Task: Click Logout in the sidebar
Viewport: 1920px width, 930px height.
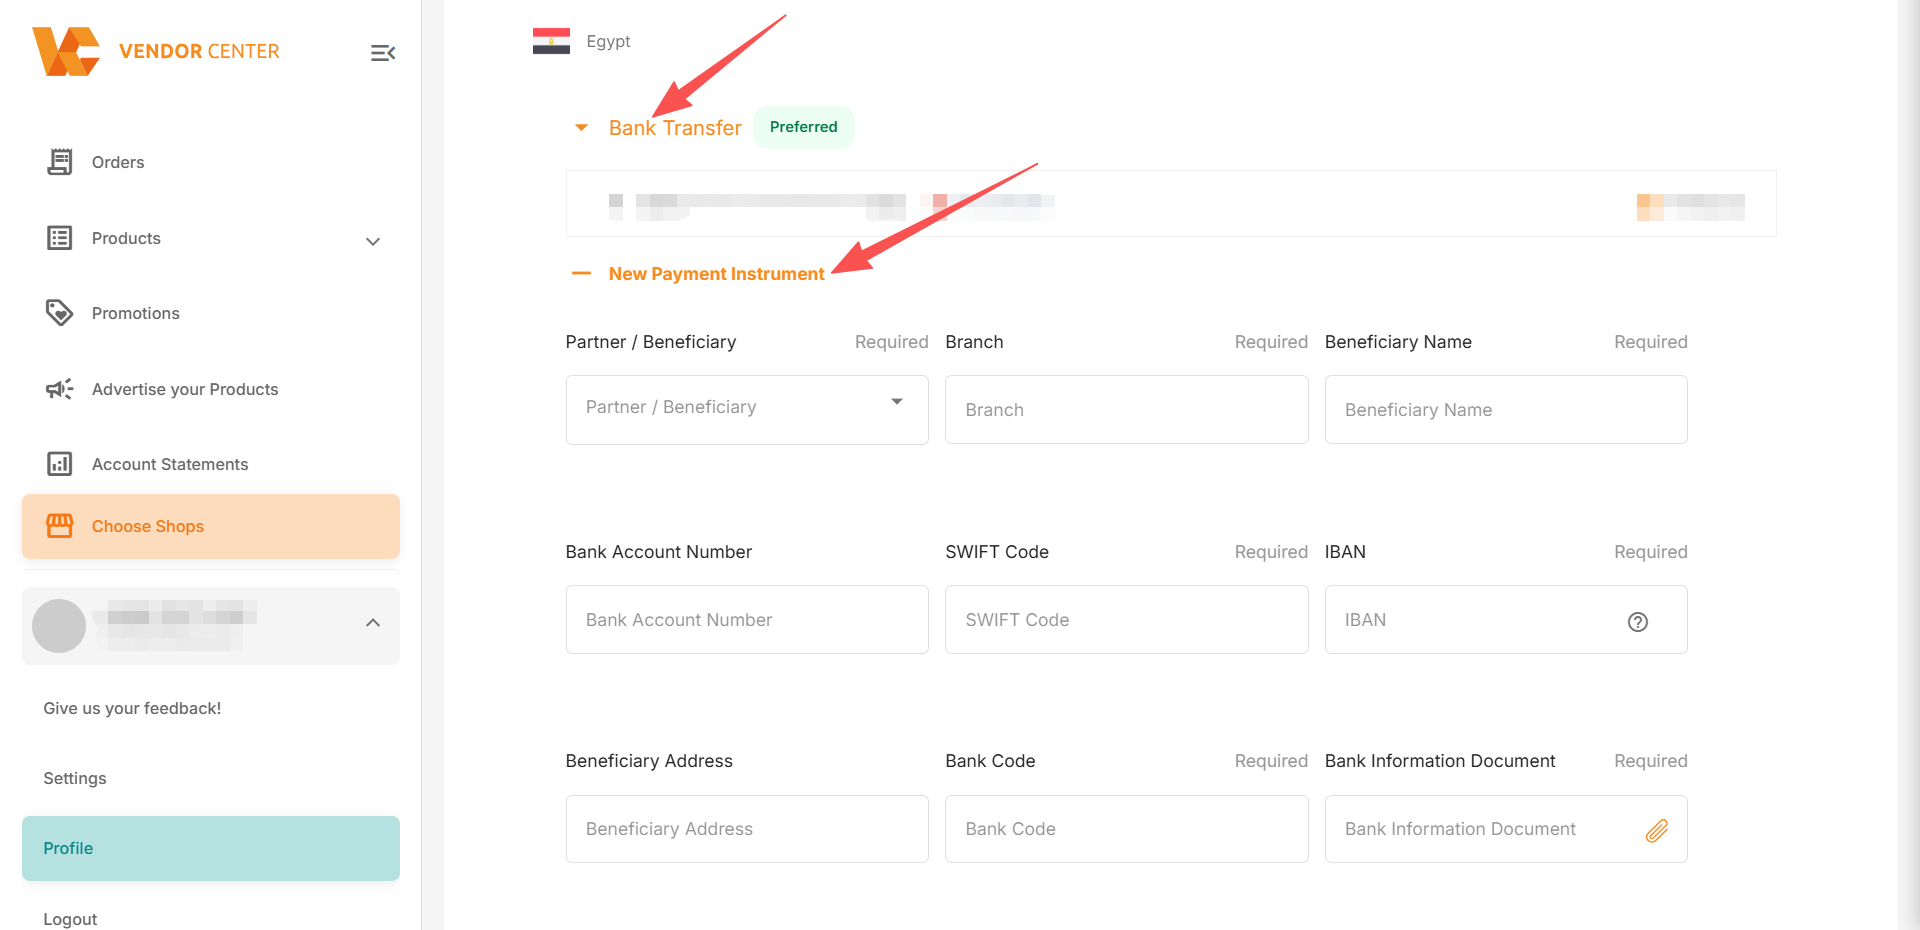Action: pos(70,919)
